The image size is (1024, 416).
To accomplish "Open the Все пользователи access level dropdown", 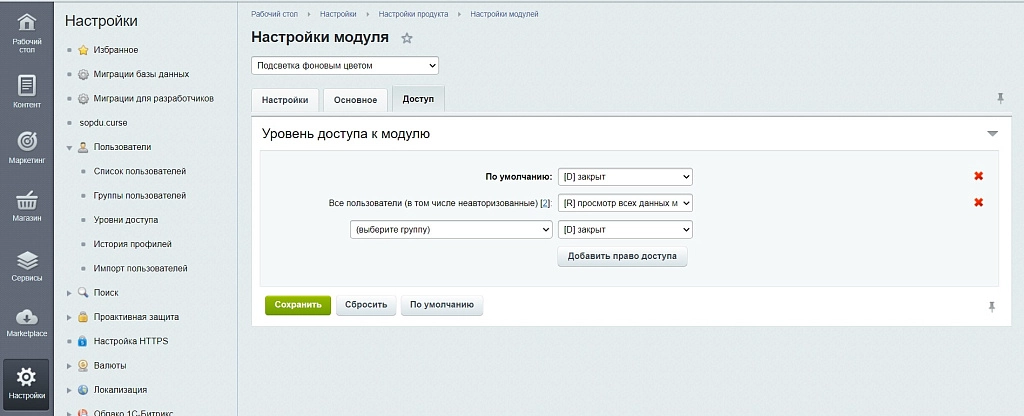I will click(x=625, y=203).
